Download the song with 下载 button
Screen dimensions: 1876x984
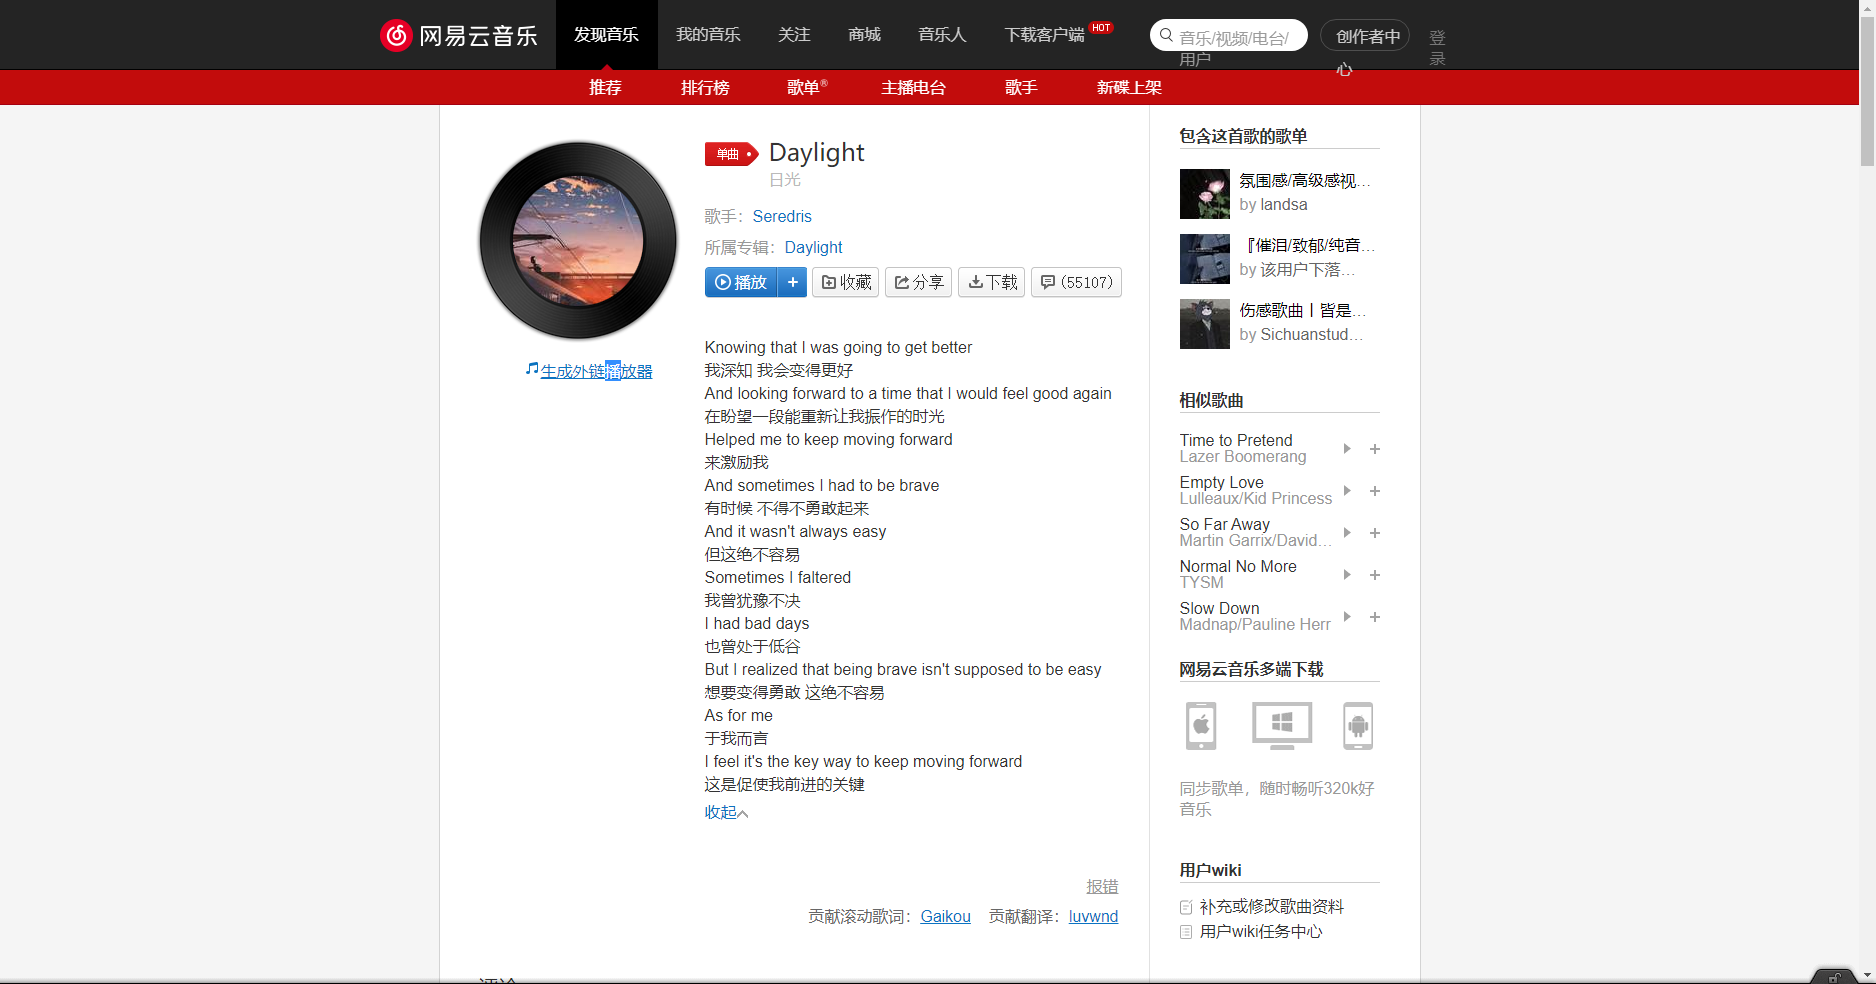coord(992,282)
